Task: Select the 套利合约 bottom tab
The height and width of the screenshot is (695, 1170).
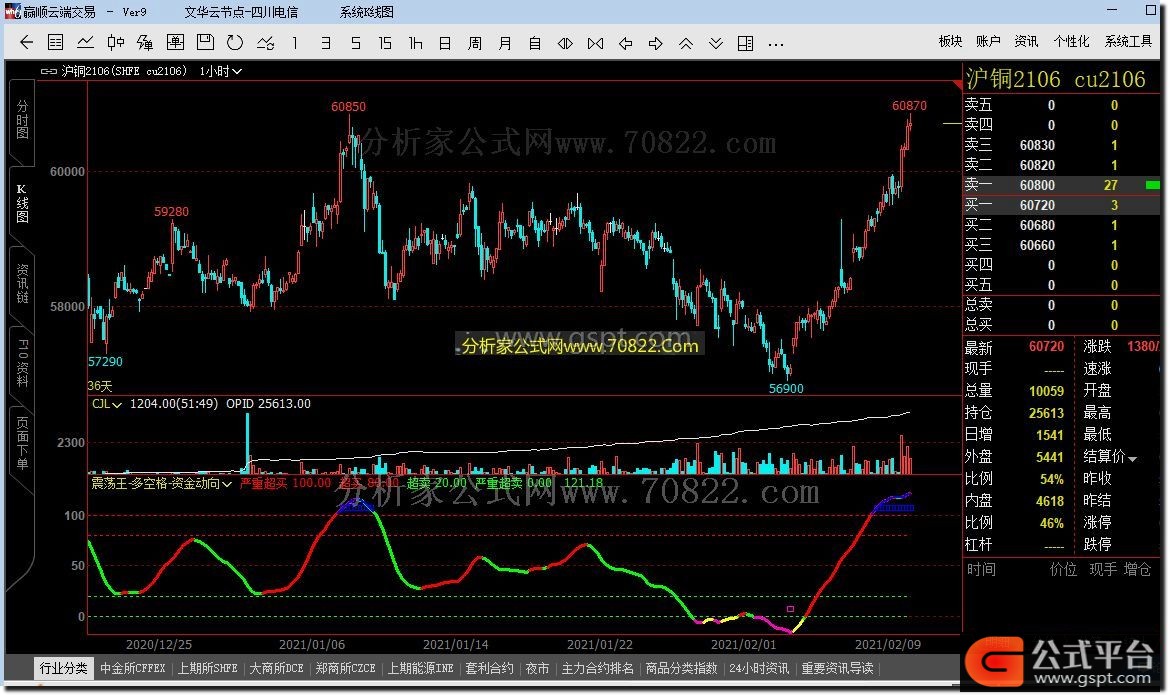Action: pos(489,668)
